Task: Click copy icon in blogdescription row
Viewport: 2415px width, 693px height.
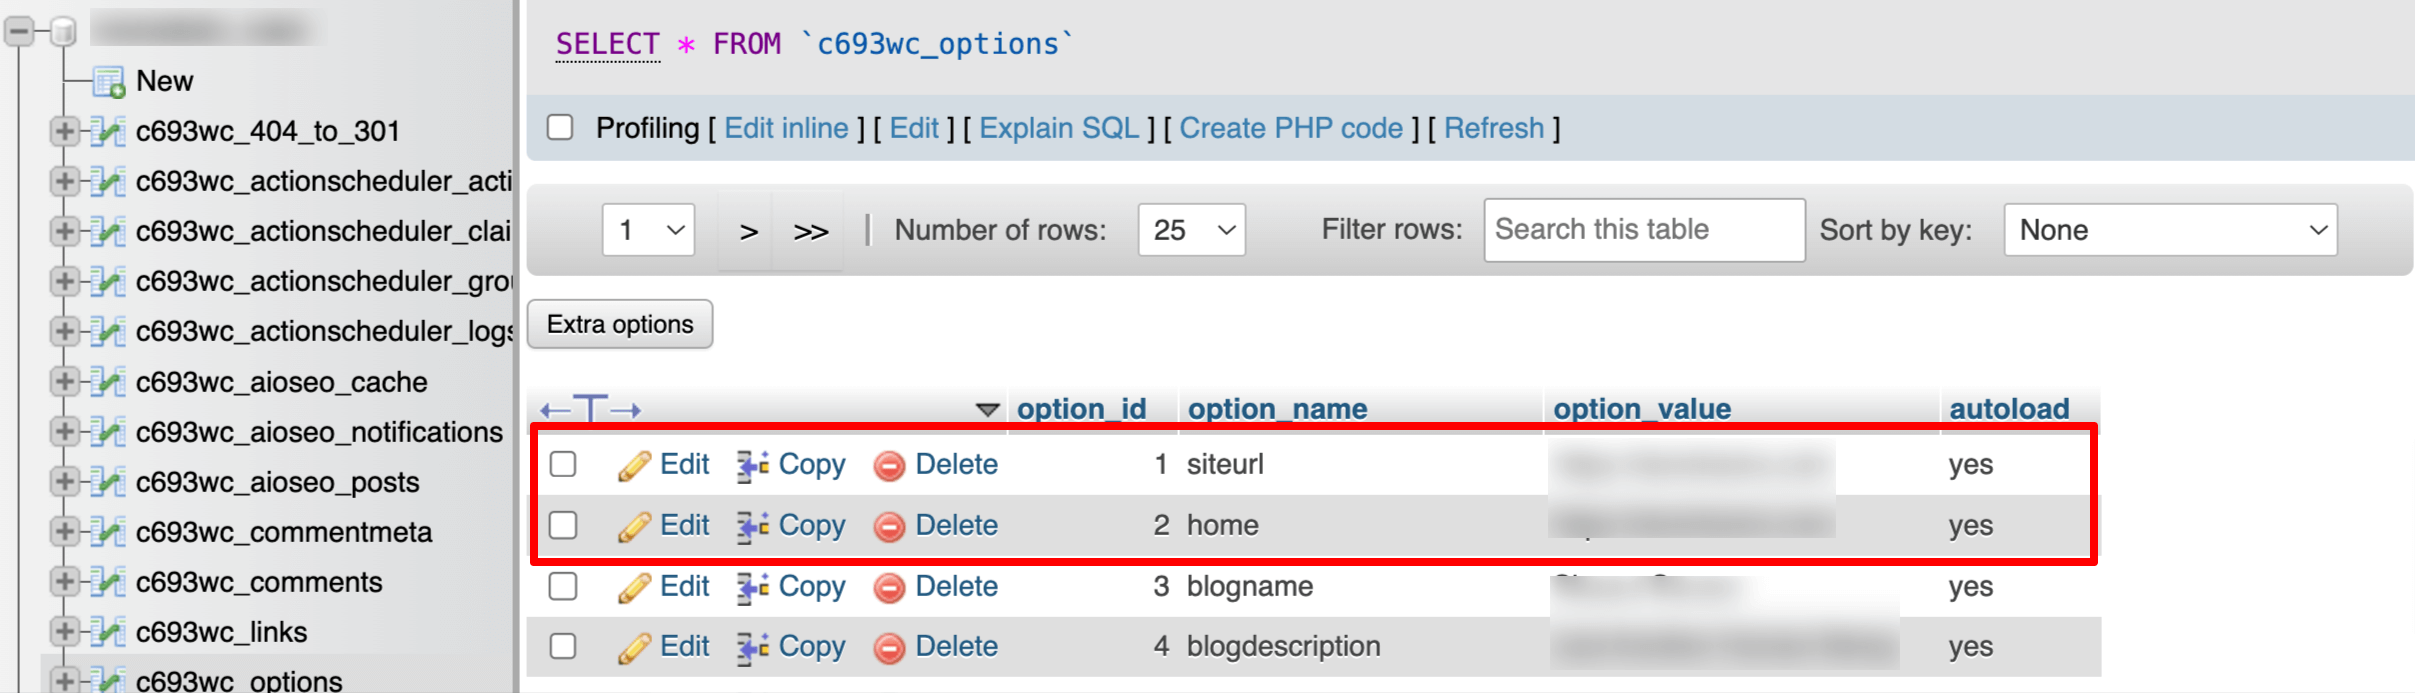Action: point(753,647)
